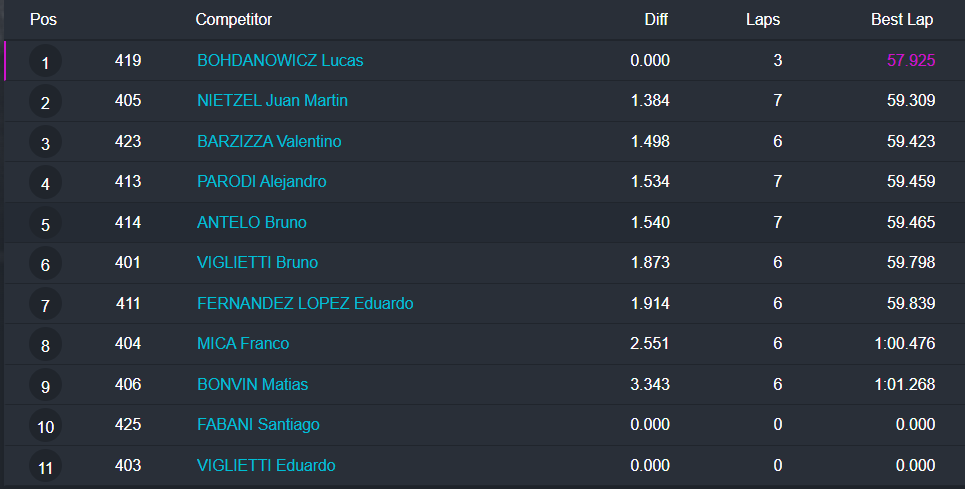Sort by the Laps column header
This screenshot has height=489, width=965.
763,20
